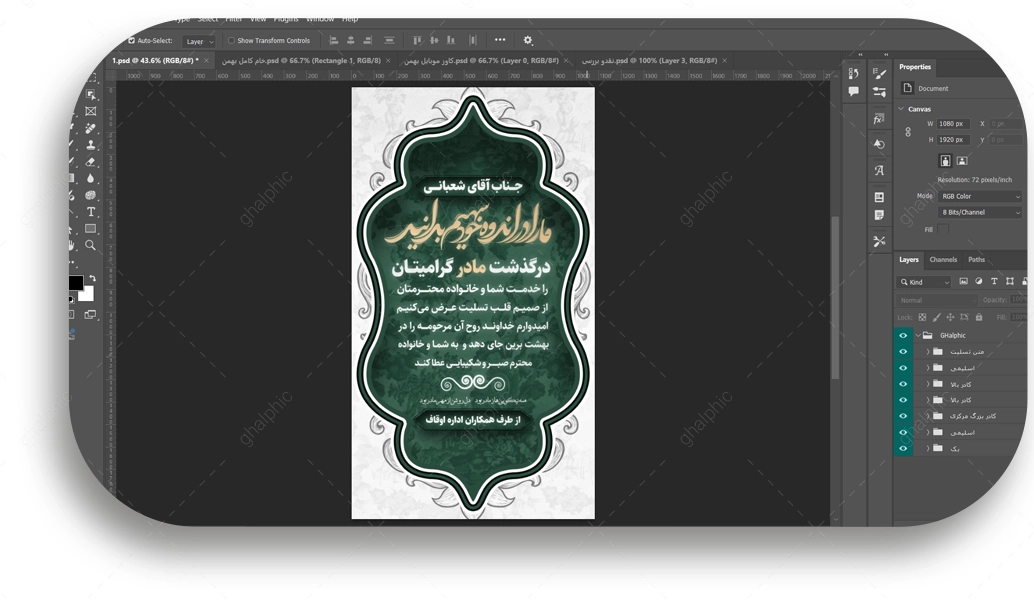Open the Styles fx panel icon
The image size is (1034, 602).
pyautogui.click(x=879, y=119)
